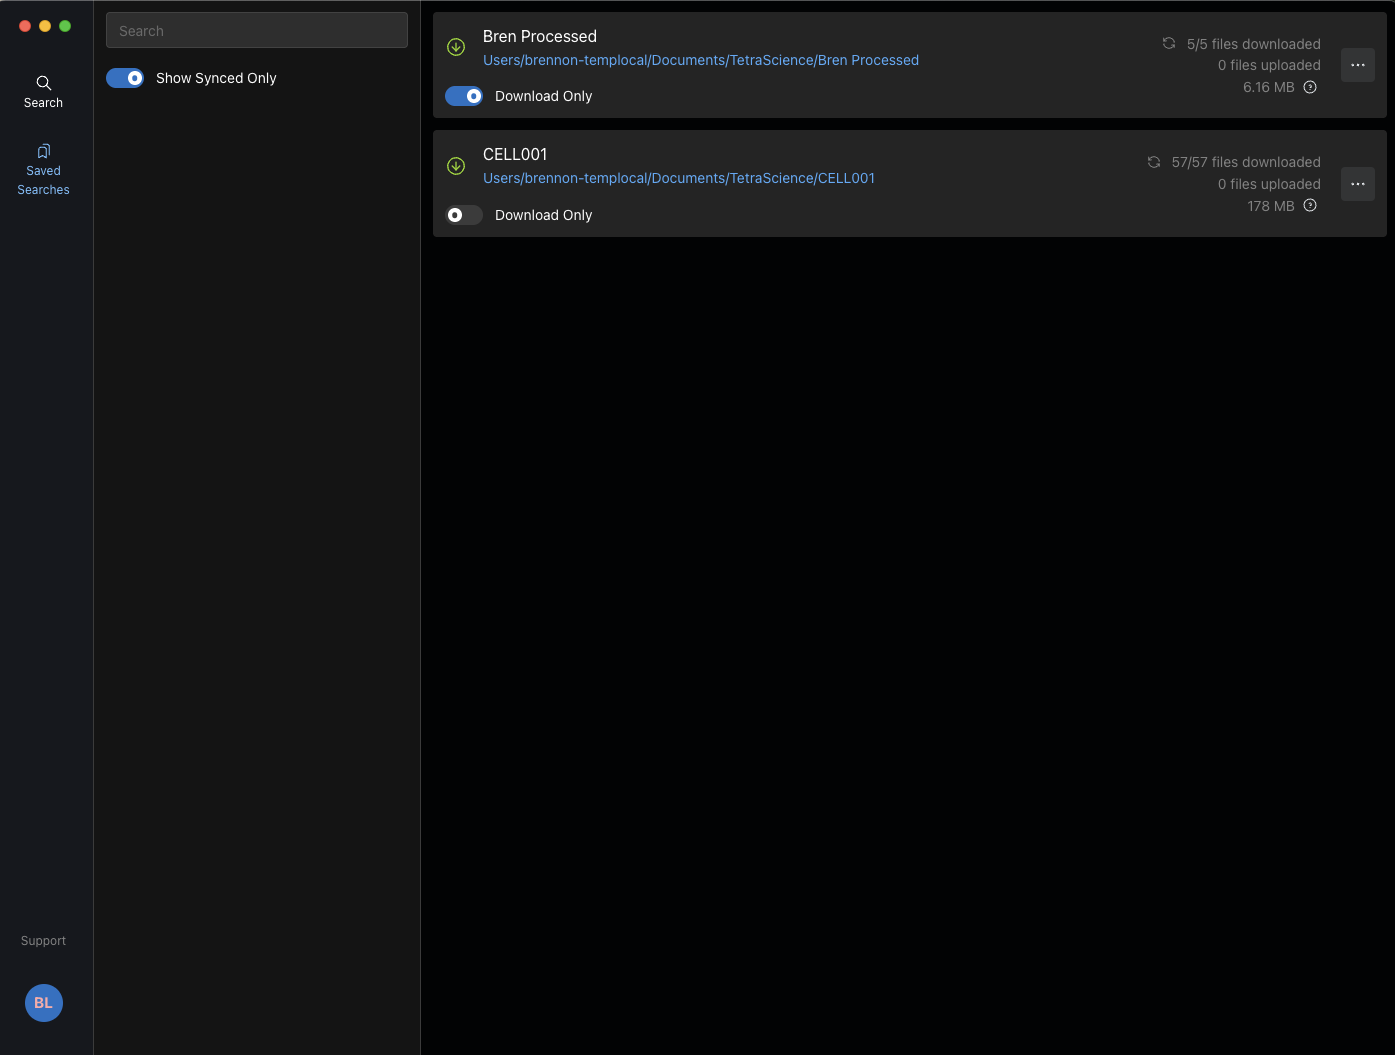Open the more options menu for Bren Processed
The image size is (1395, 1055).
tap(1358, 65)
